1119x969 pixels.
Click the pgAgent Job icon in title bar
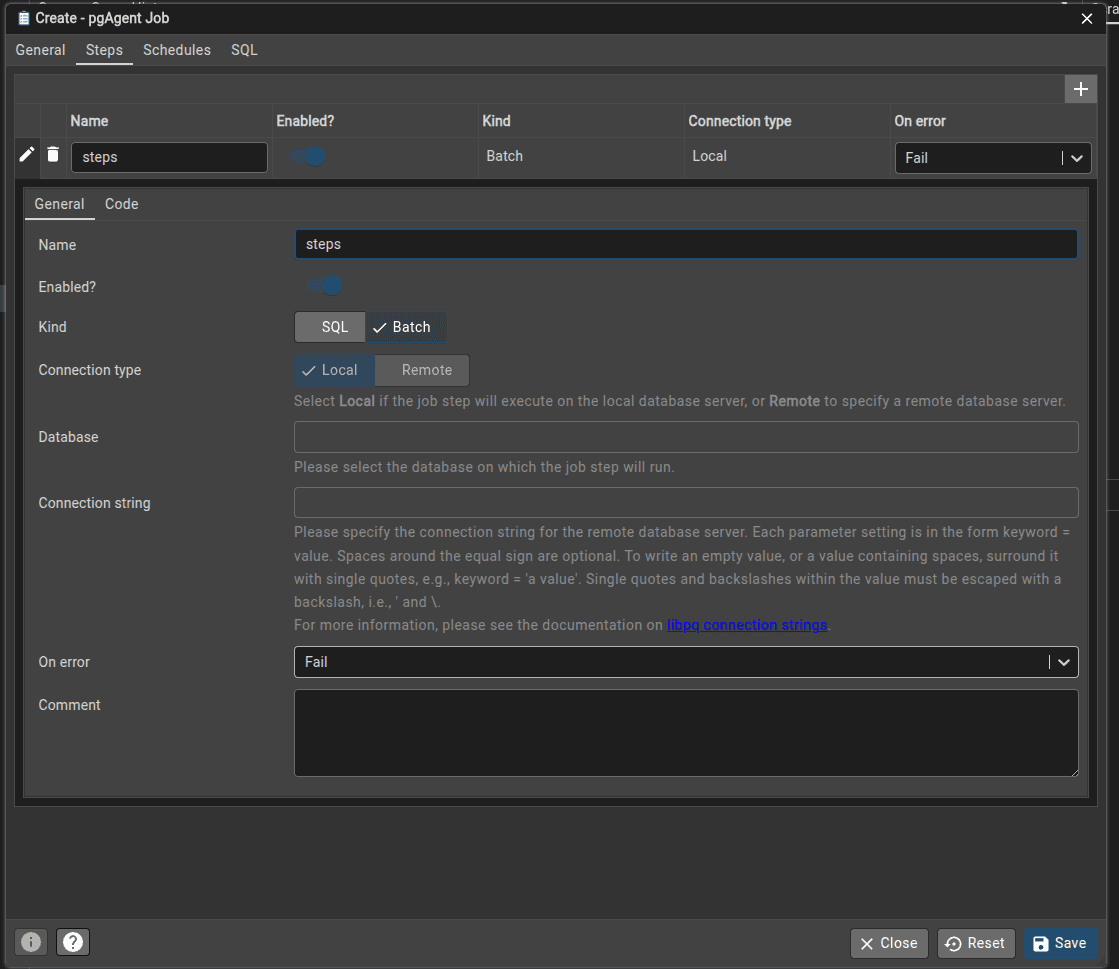[x=22, y=18]
